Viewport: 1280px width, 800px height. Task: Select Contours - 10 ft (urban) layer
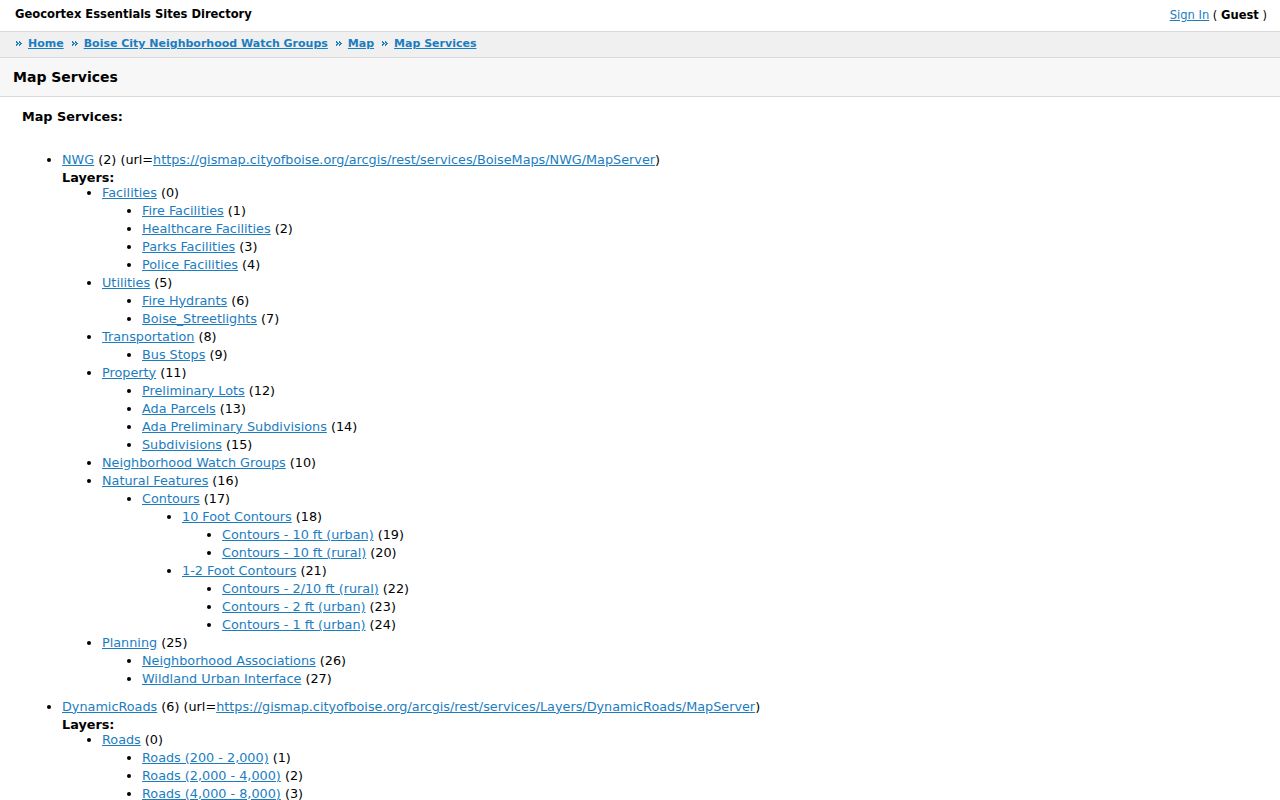tap(298, 535)
